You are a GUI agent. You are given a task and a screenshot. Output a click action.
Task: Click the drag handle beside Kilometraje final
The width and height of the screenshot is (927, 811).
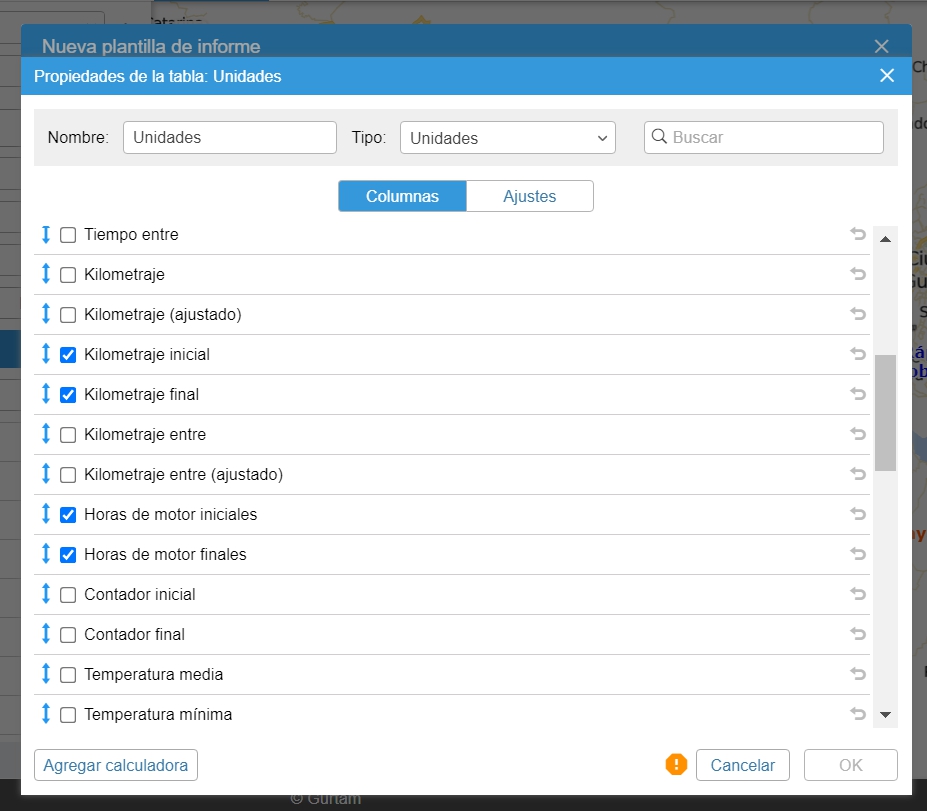[x=45, y=394]
